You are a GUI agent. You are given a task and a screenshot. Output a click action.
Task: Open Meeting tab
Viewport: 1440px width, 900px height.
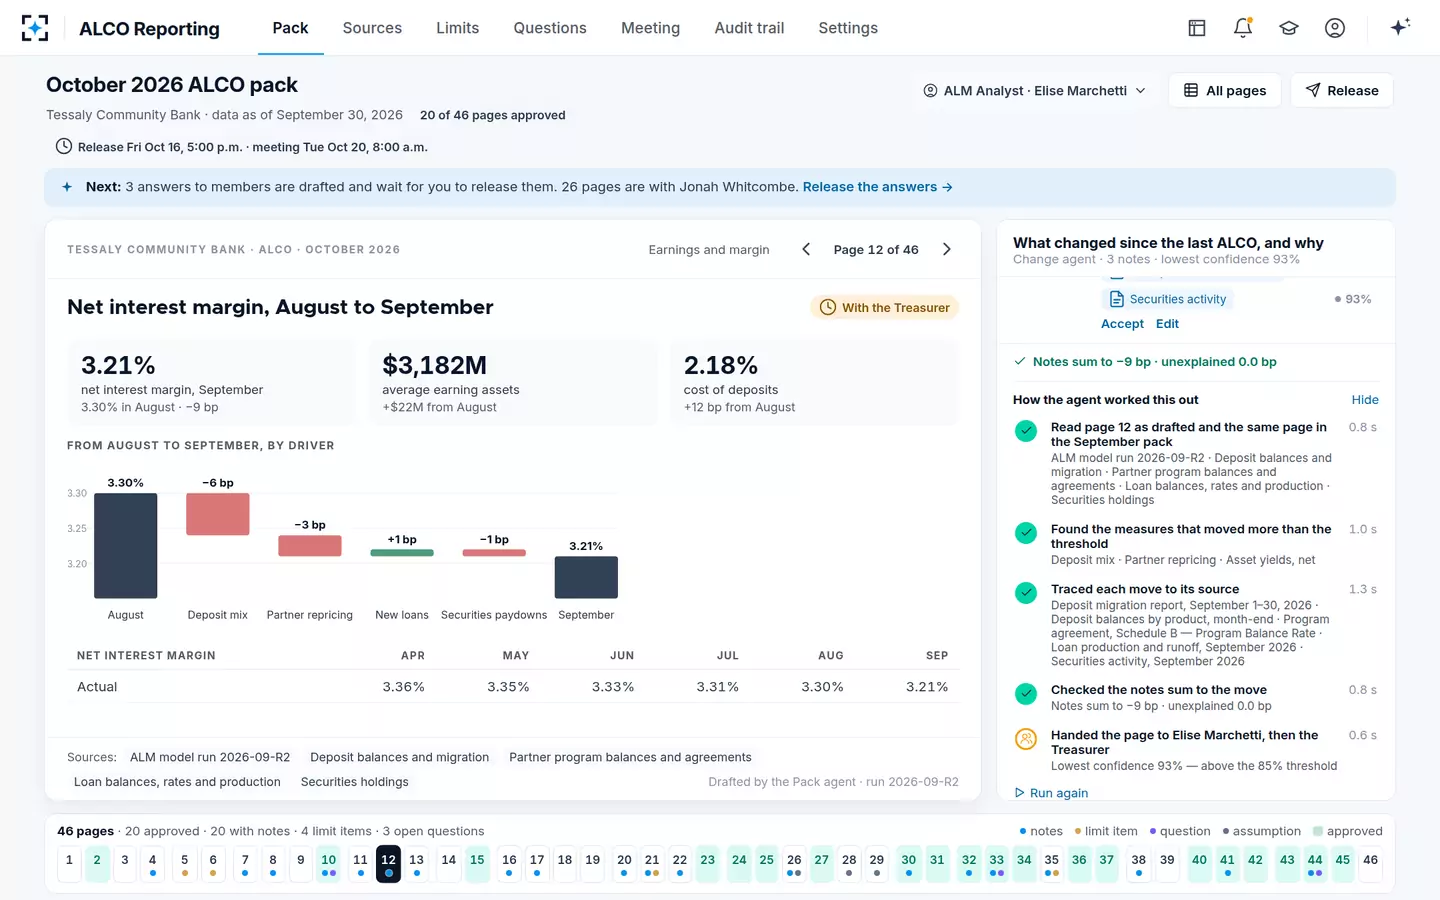(650, 28)
